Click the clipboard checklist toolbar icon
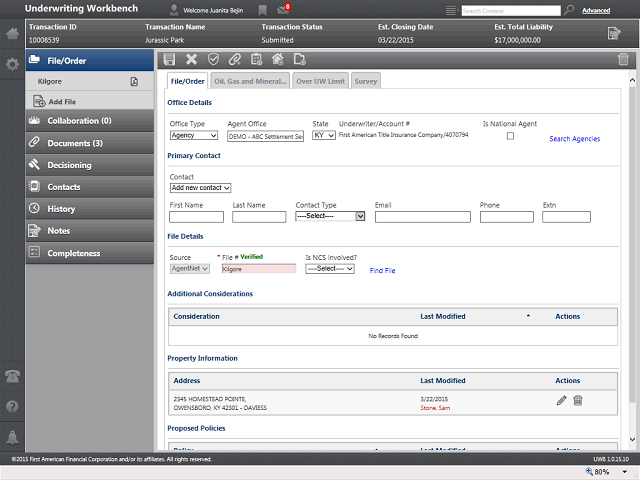Viewport: 640px width, 480px height. click(x=256, y=60)
